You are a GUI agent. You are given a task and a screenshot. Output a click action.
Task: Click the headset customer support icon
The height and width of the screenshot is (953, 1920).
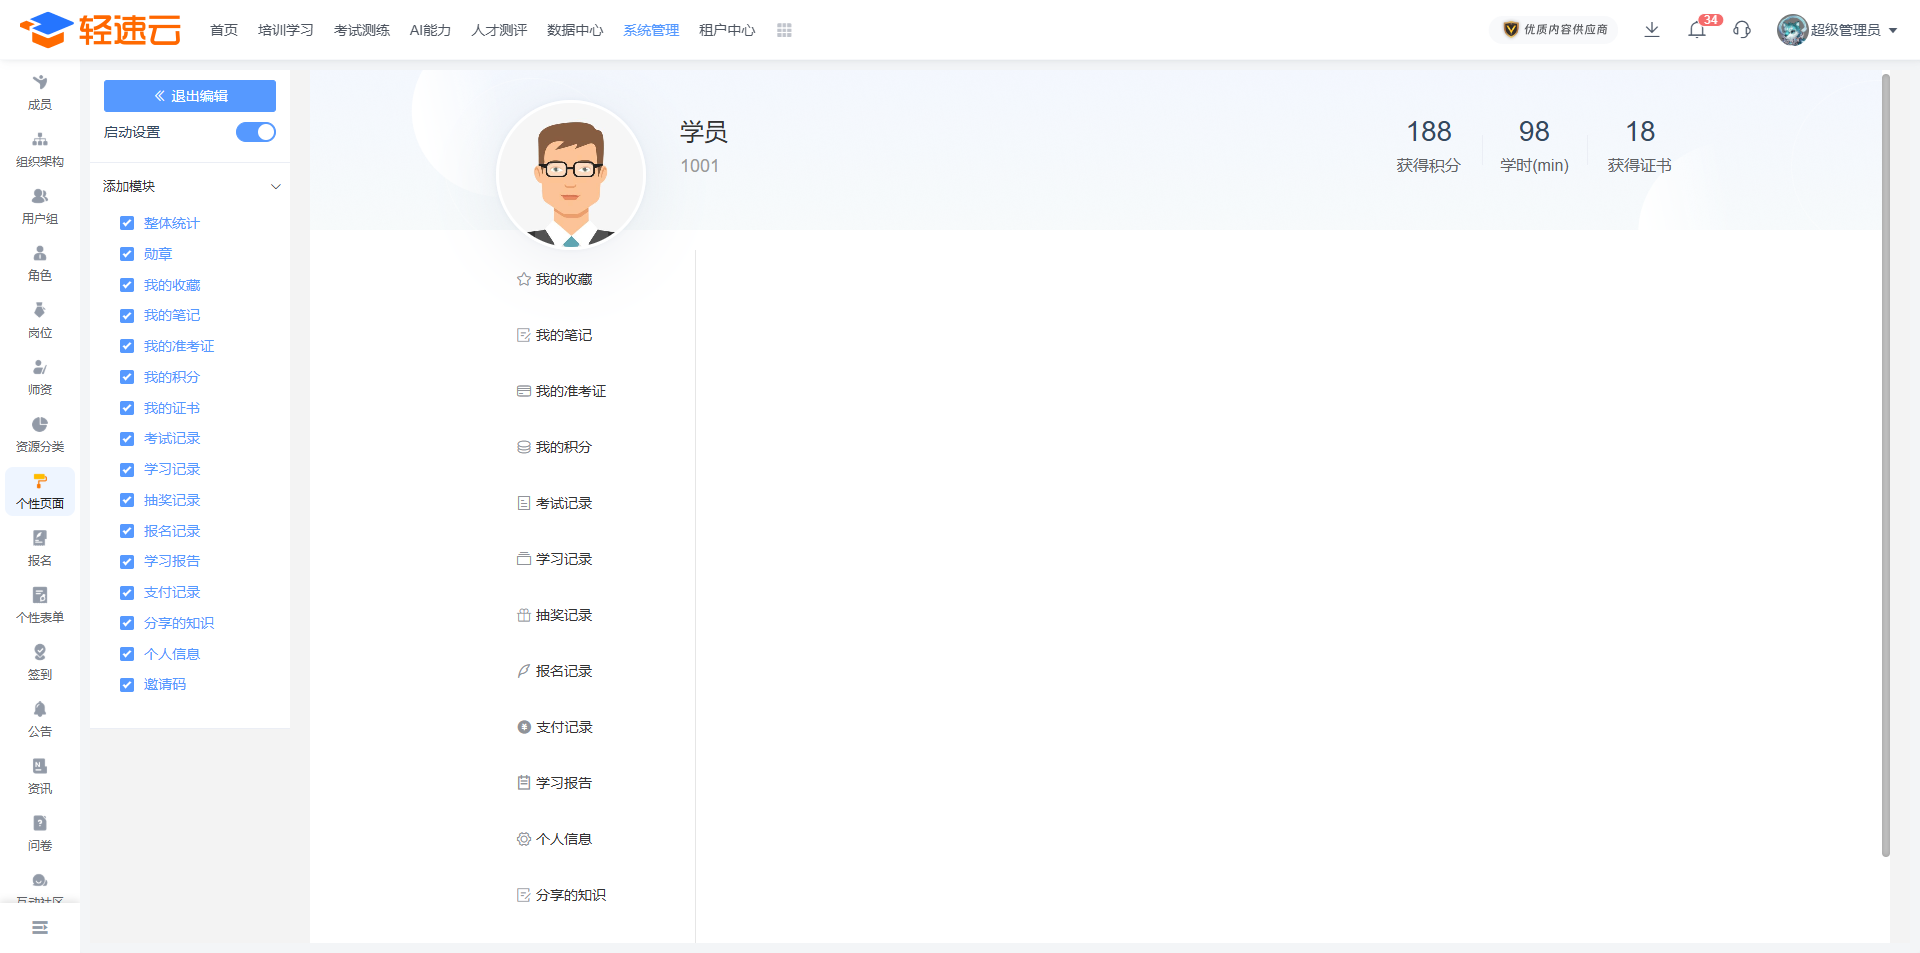point(1742,30)
